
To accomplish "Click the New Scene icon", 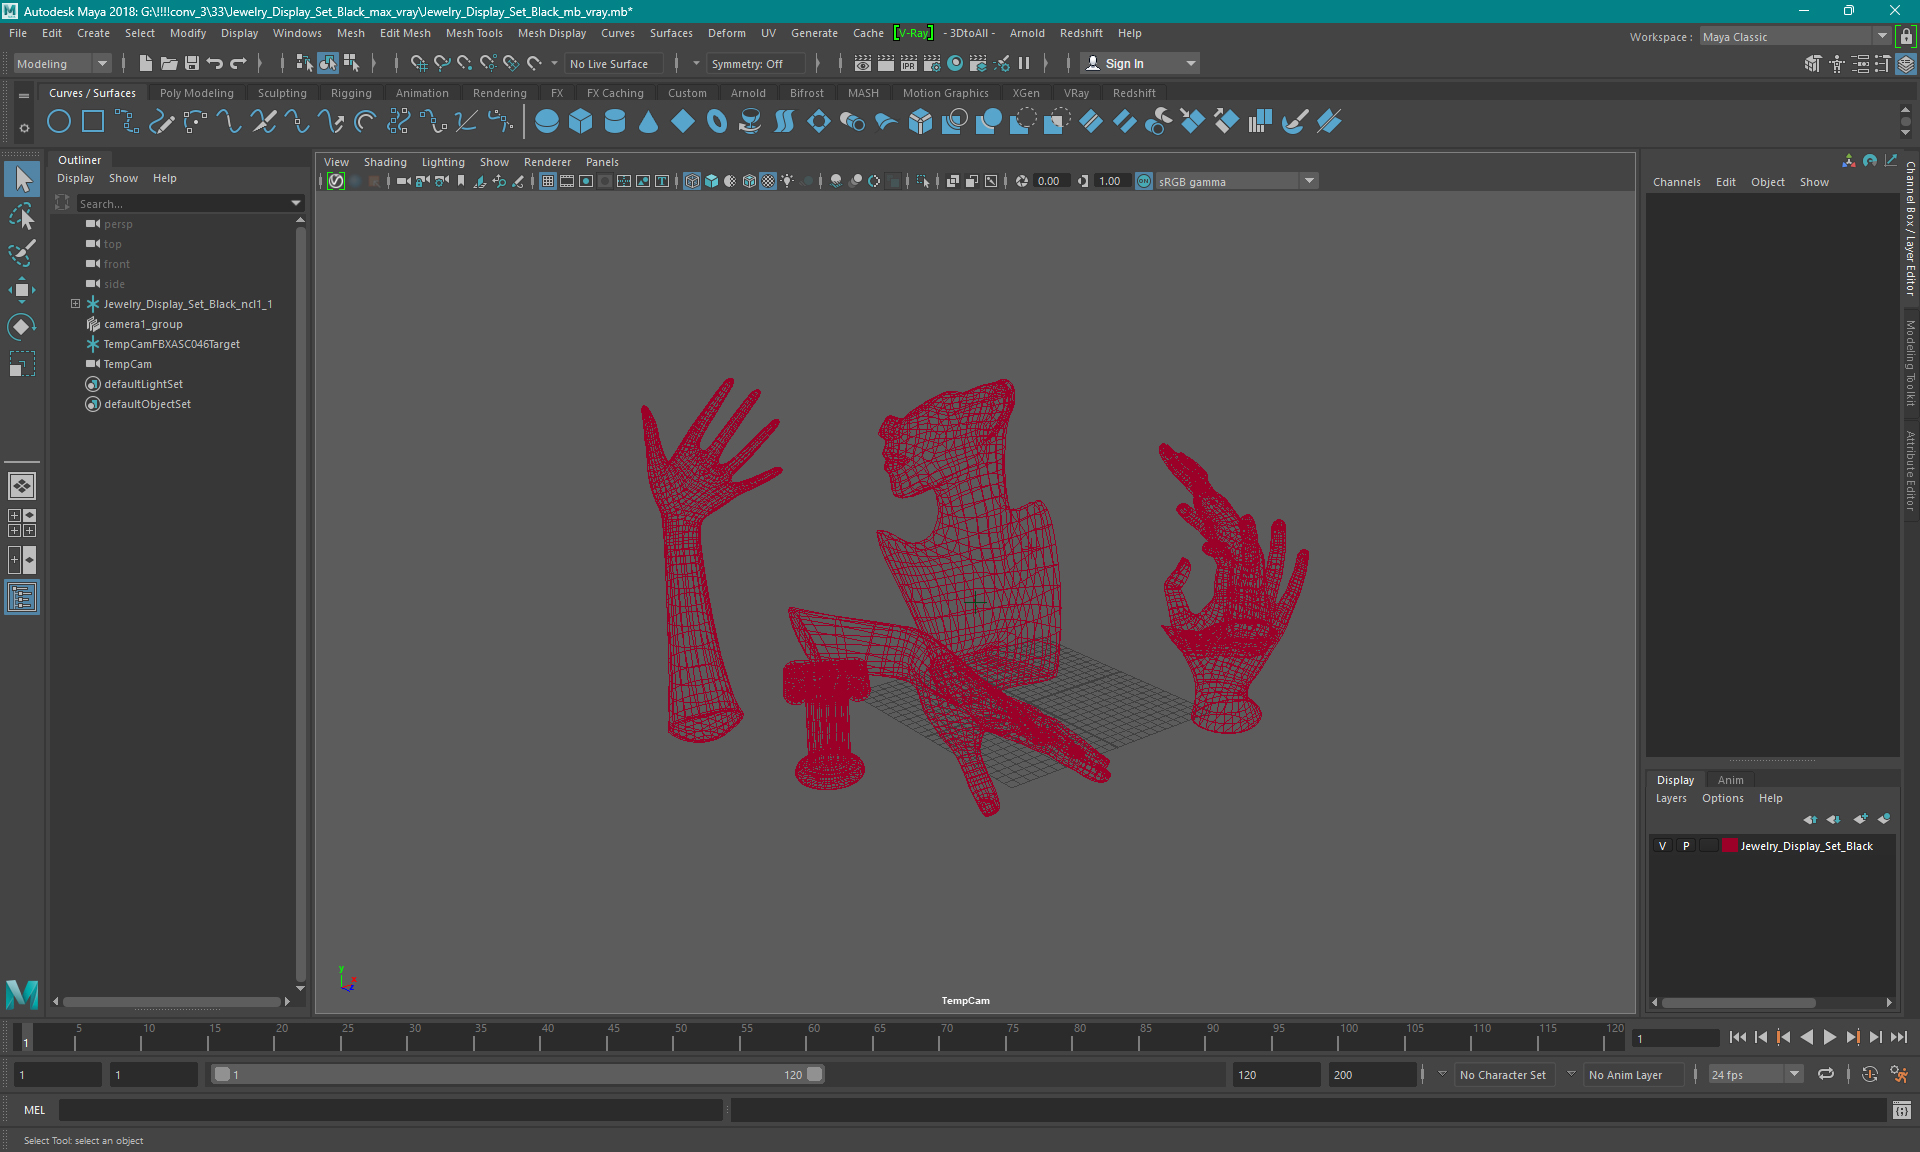I will pyautogui.click(x=145, y=63).
